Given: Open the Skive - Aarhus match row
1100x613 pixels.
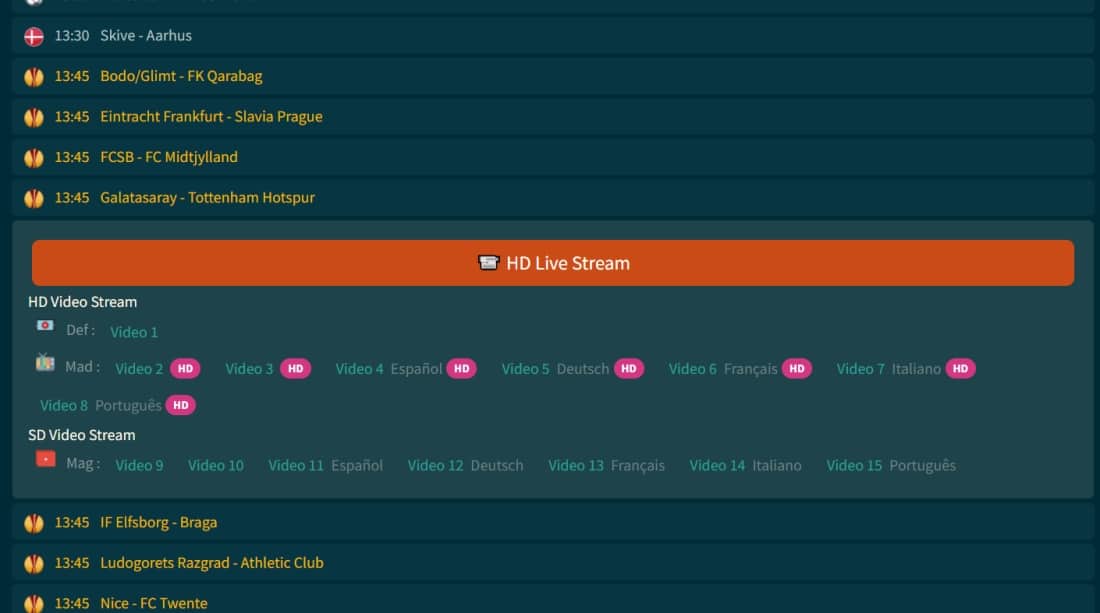Looking at the screenshot, I should tap(553, 36).
